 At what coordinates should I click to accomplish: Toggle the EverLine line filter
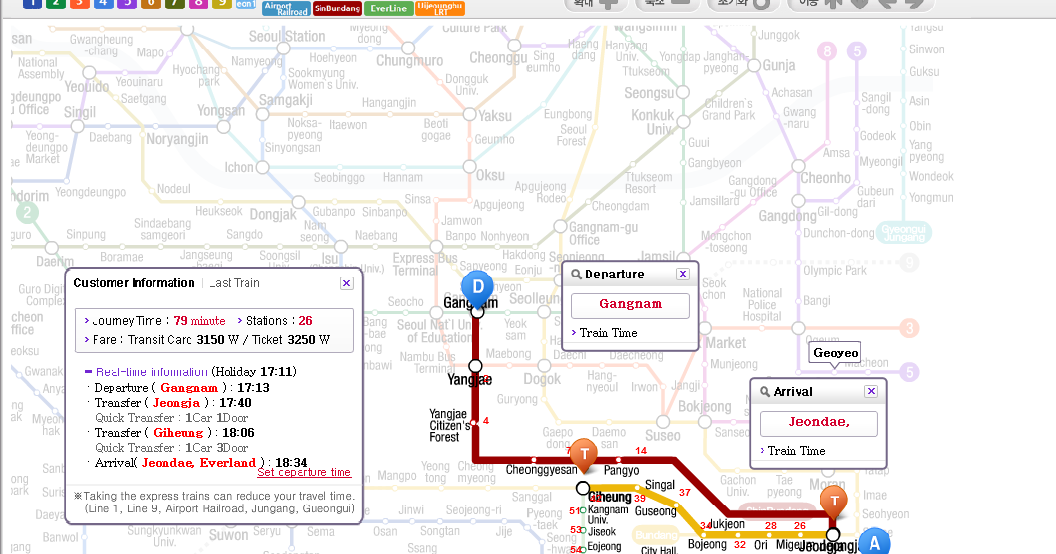click(385, 7)
